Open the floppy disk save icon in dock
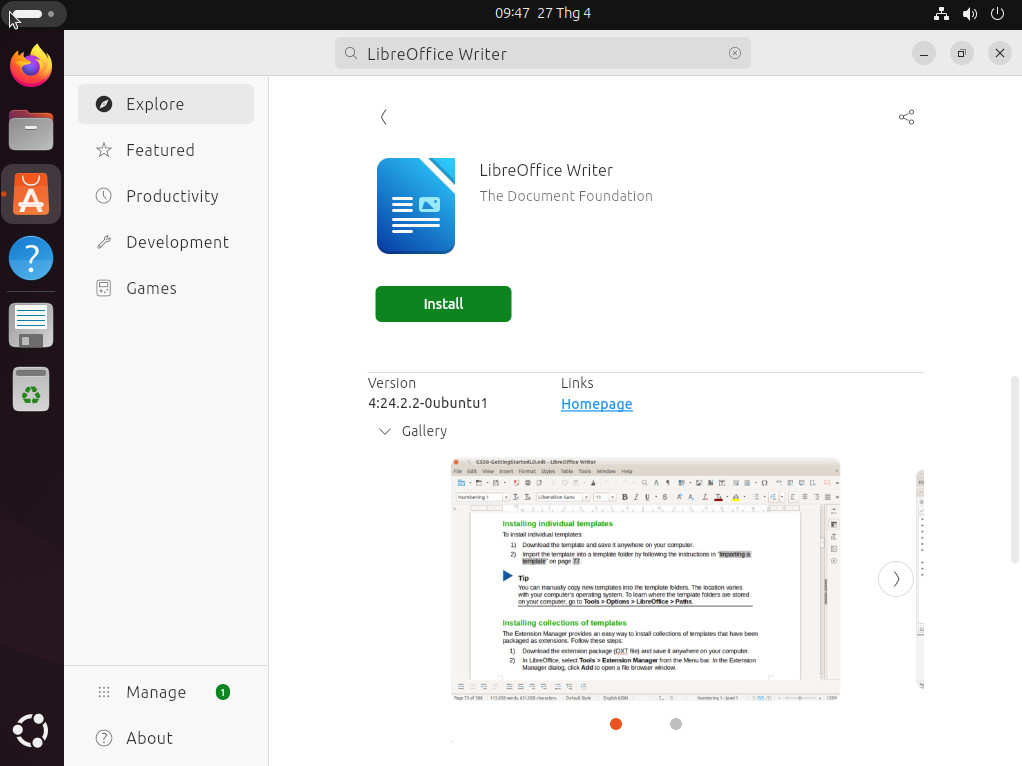Viewport: 1022px width, 766px height. click(x=31, y=325)
